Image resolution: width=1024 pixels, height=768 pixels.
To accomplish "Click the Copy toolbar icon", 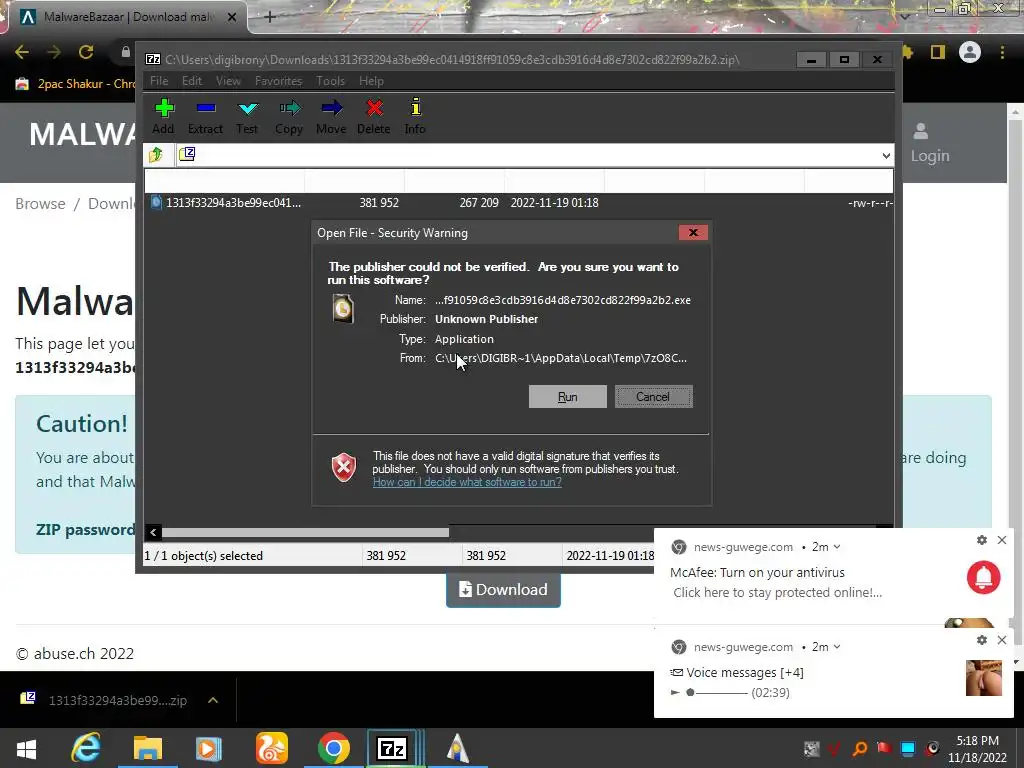I will click(x=289, y=116).
